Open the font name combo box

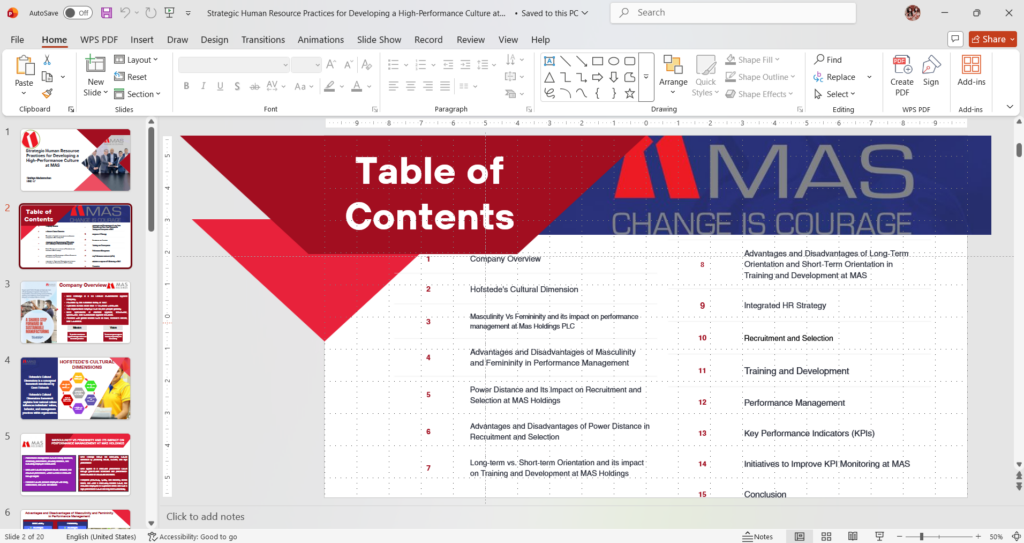click(x=234, y=65)
